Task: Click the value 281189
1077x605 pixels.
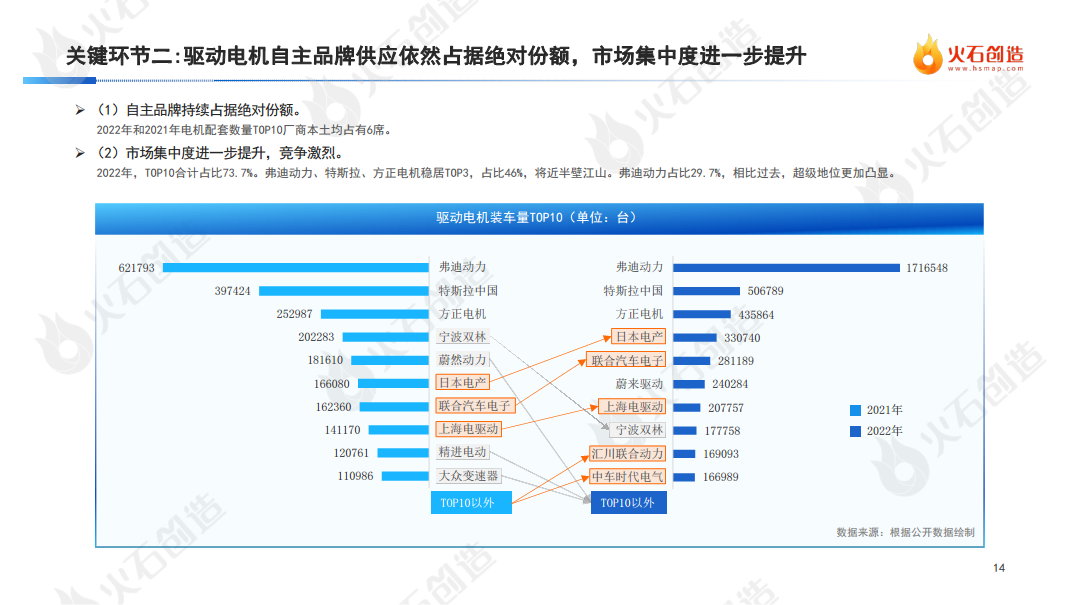Action: [736, 361]
